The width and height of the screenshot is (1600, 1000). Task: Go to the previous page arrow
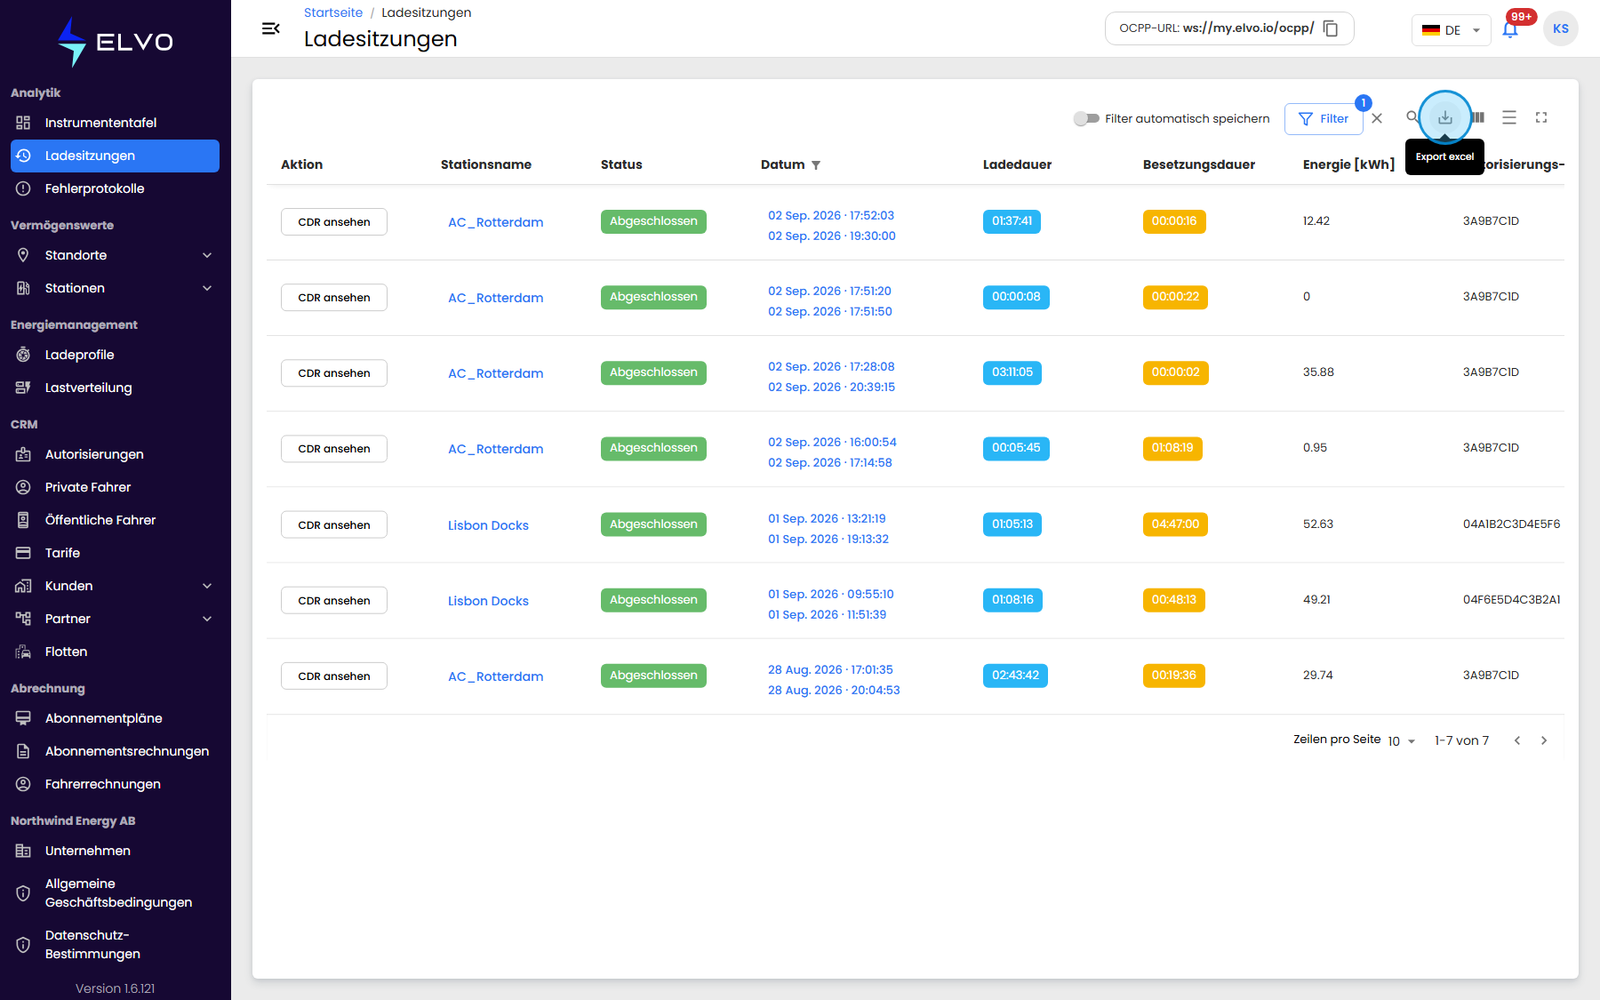pos(1517,741)
